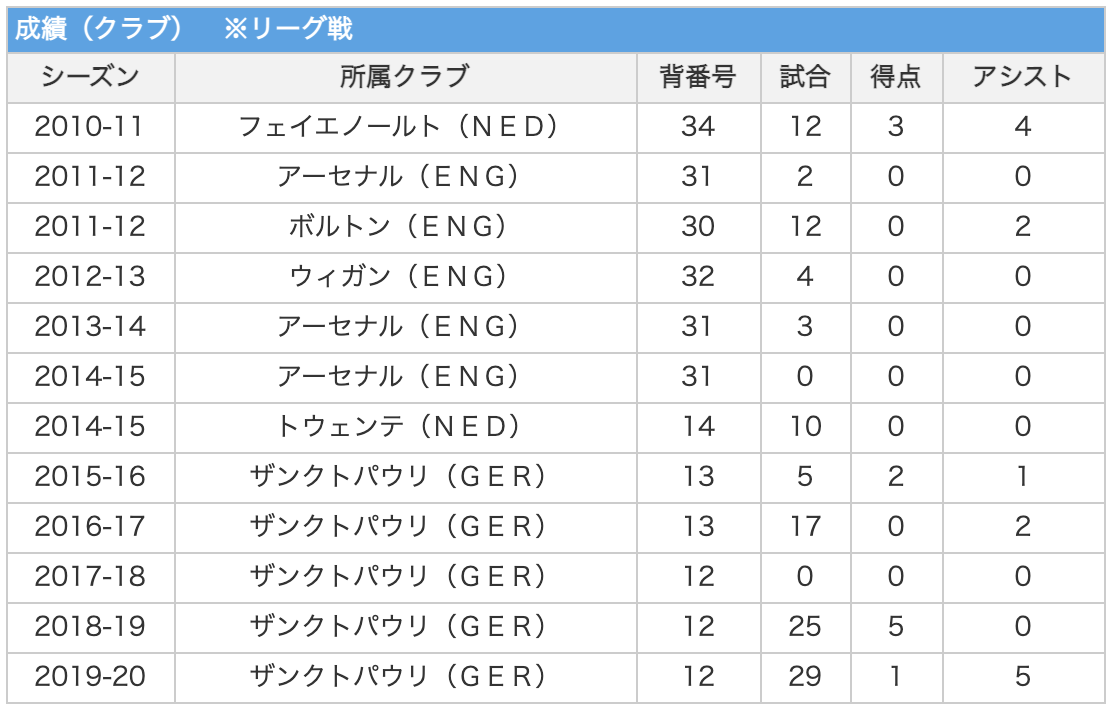Screen dimensions: 1116x712
Task: Click the シーズン column header
Action: click(x=90, y=77)
